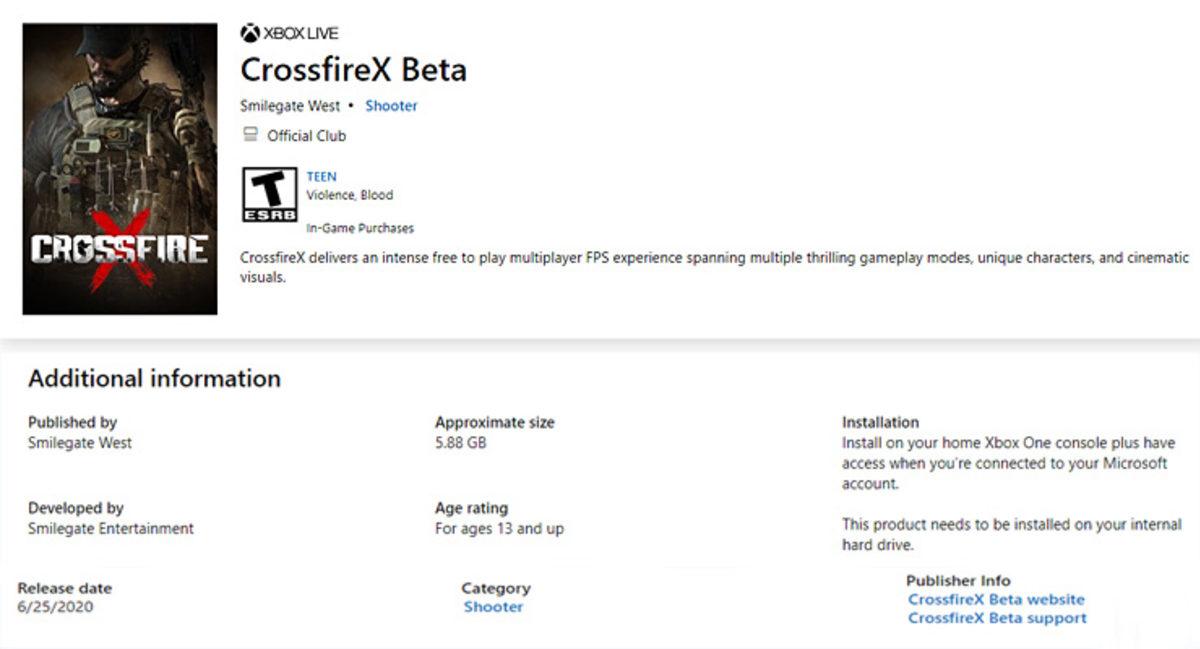Select the Shooter link under Category
The width and height of the screenshot is (1200, 649).
click(493, 607)
